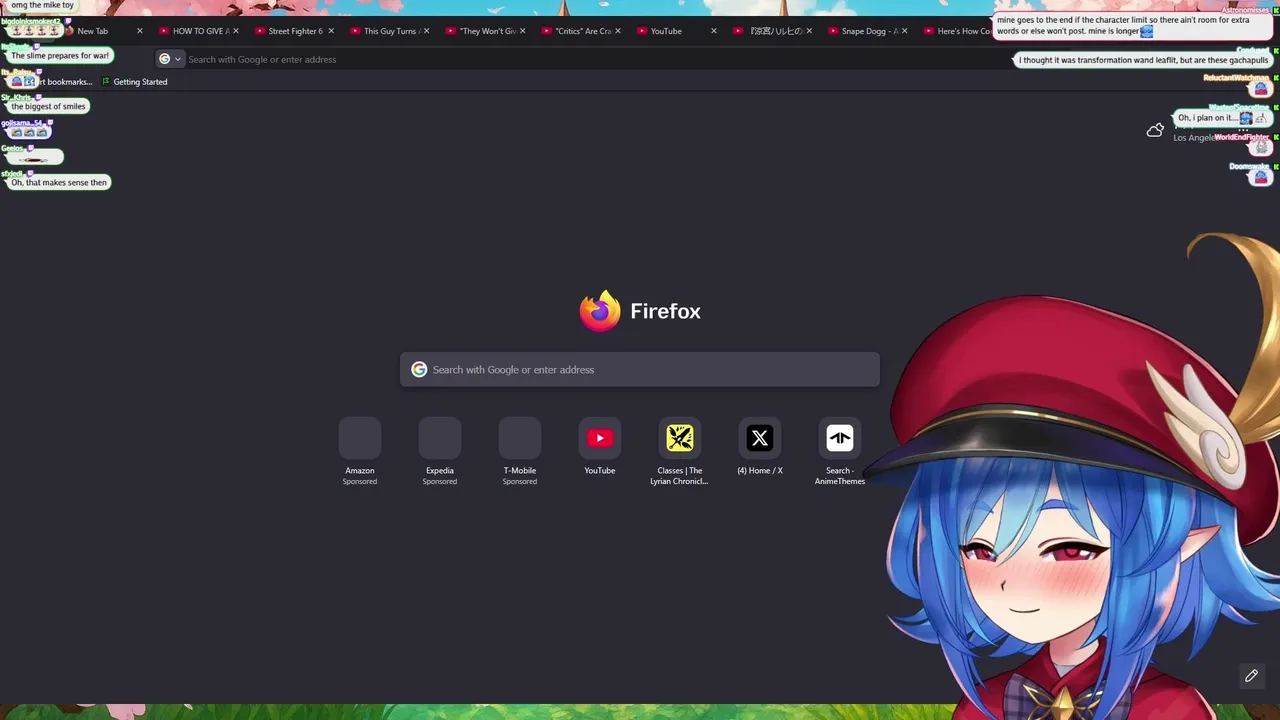Close the YouTube browser tab
Image resolution: width=1280 pixels, height=720 pixels.
pos(713,31)
